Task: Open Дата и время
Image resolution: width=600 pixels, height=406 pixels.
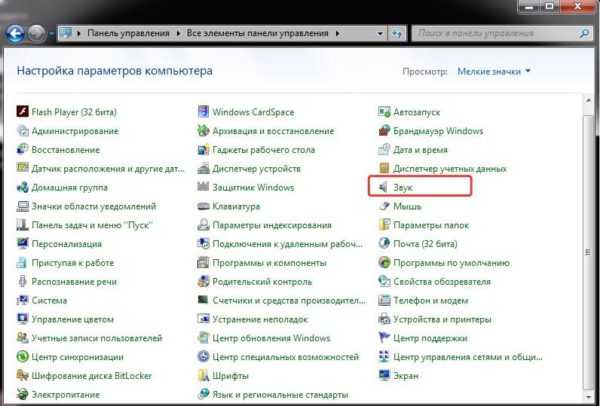Action: pos(413,150)
